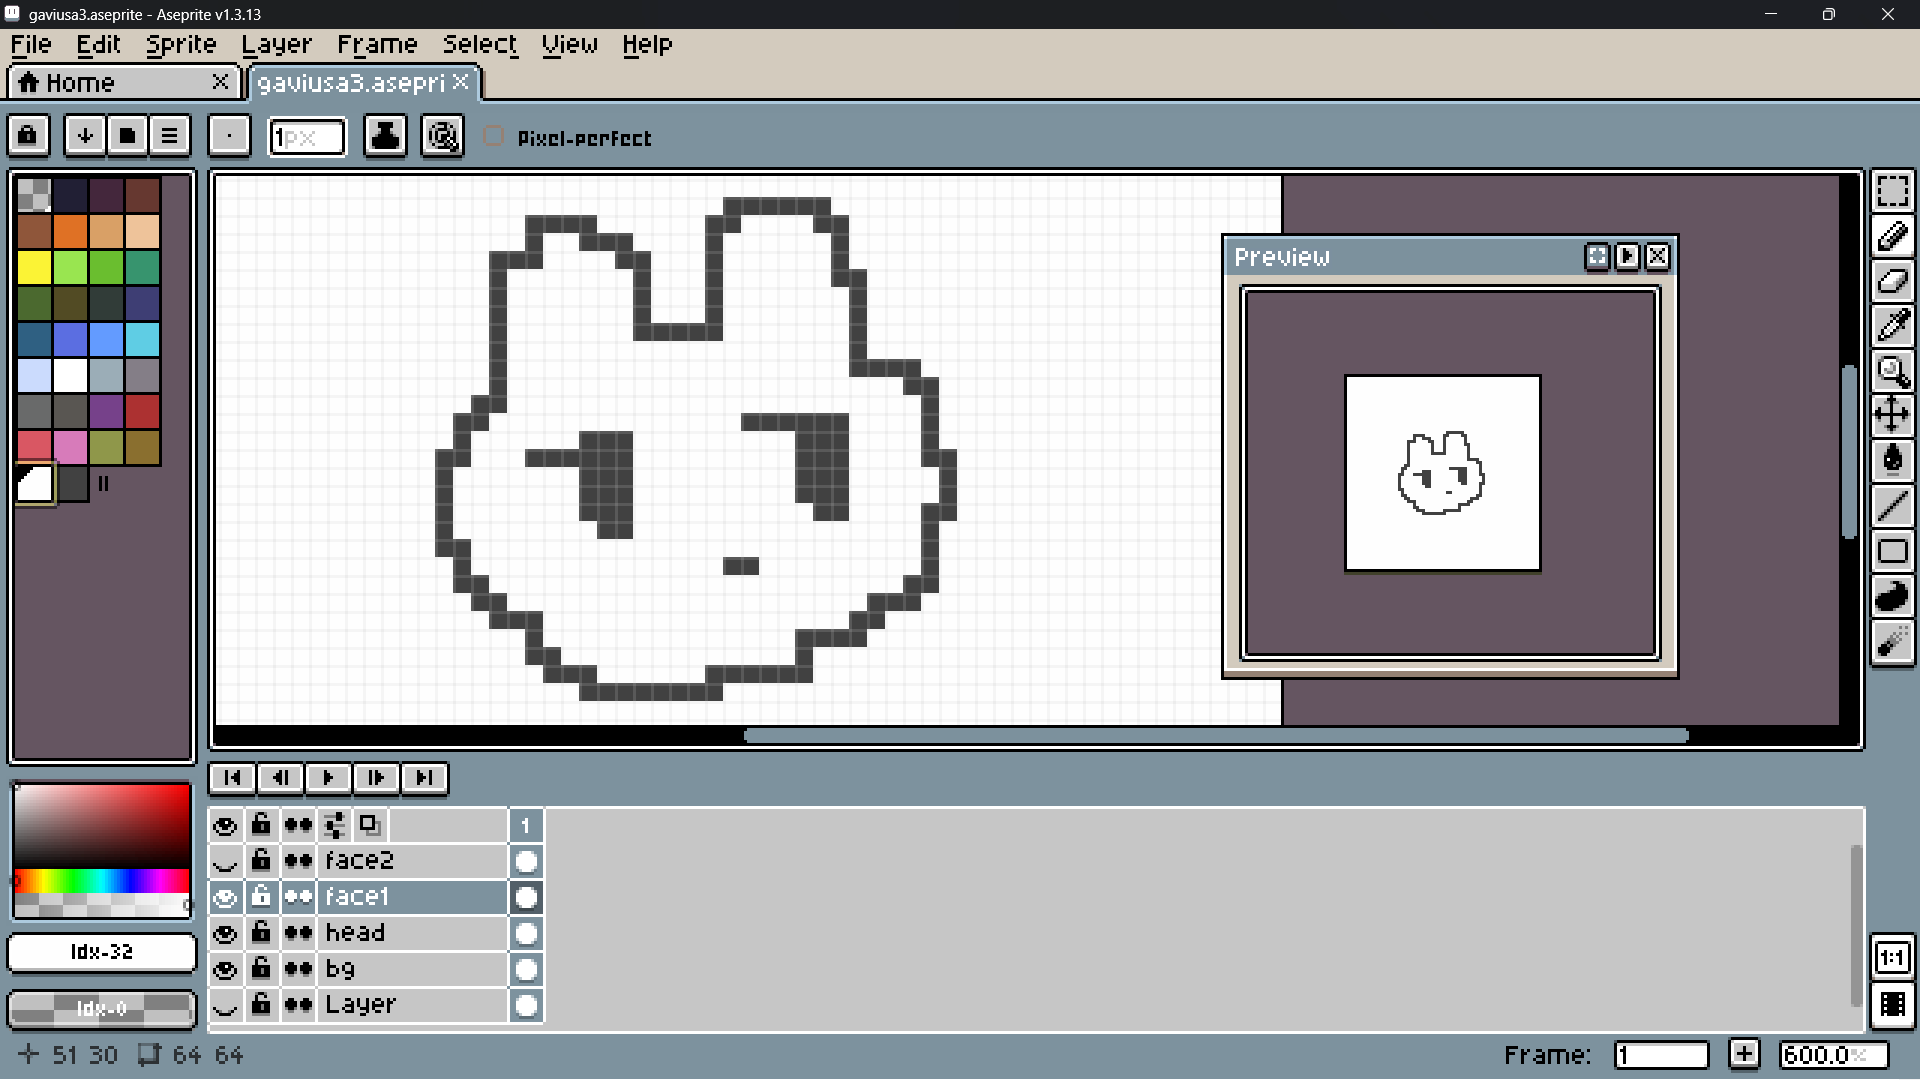1920x1080 pixels.
Task: Select the face2 layer cel
Action: (x=526, y=861)
